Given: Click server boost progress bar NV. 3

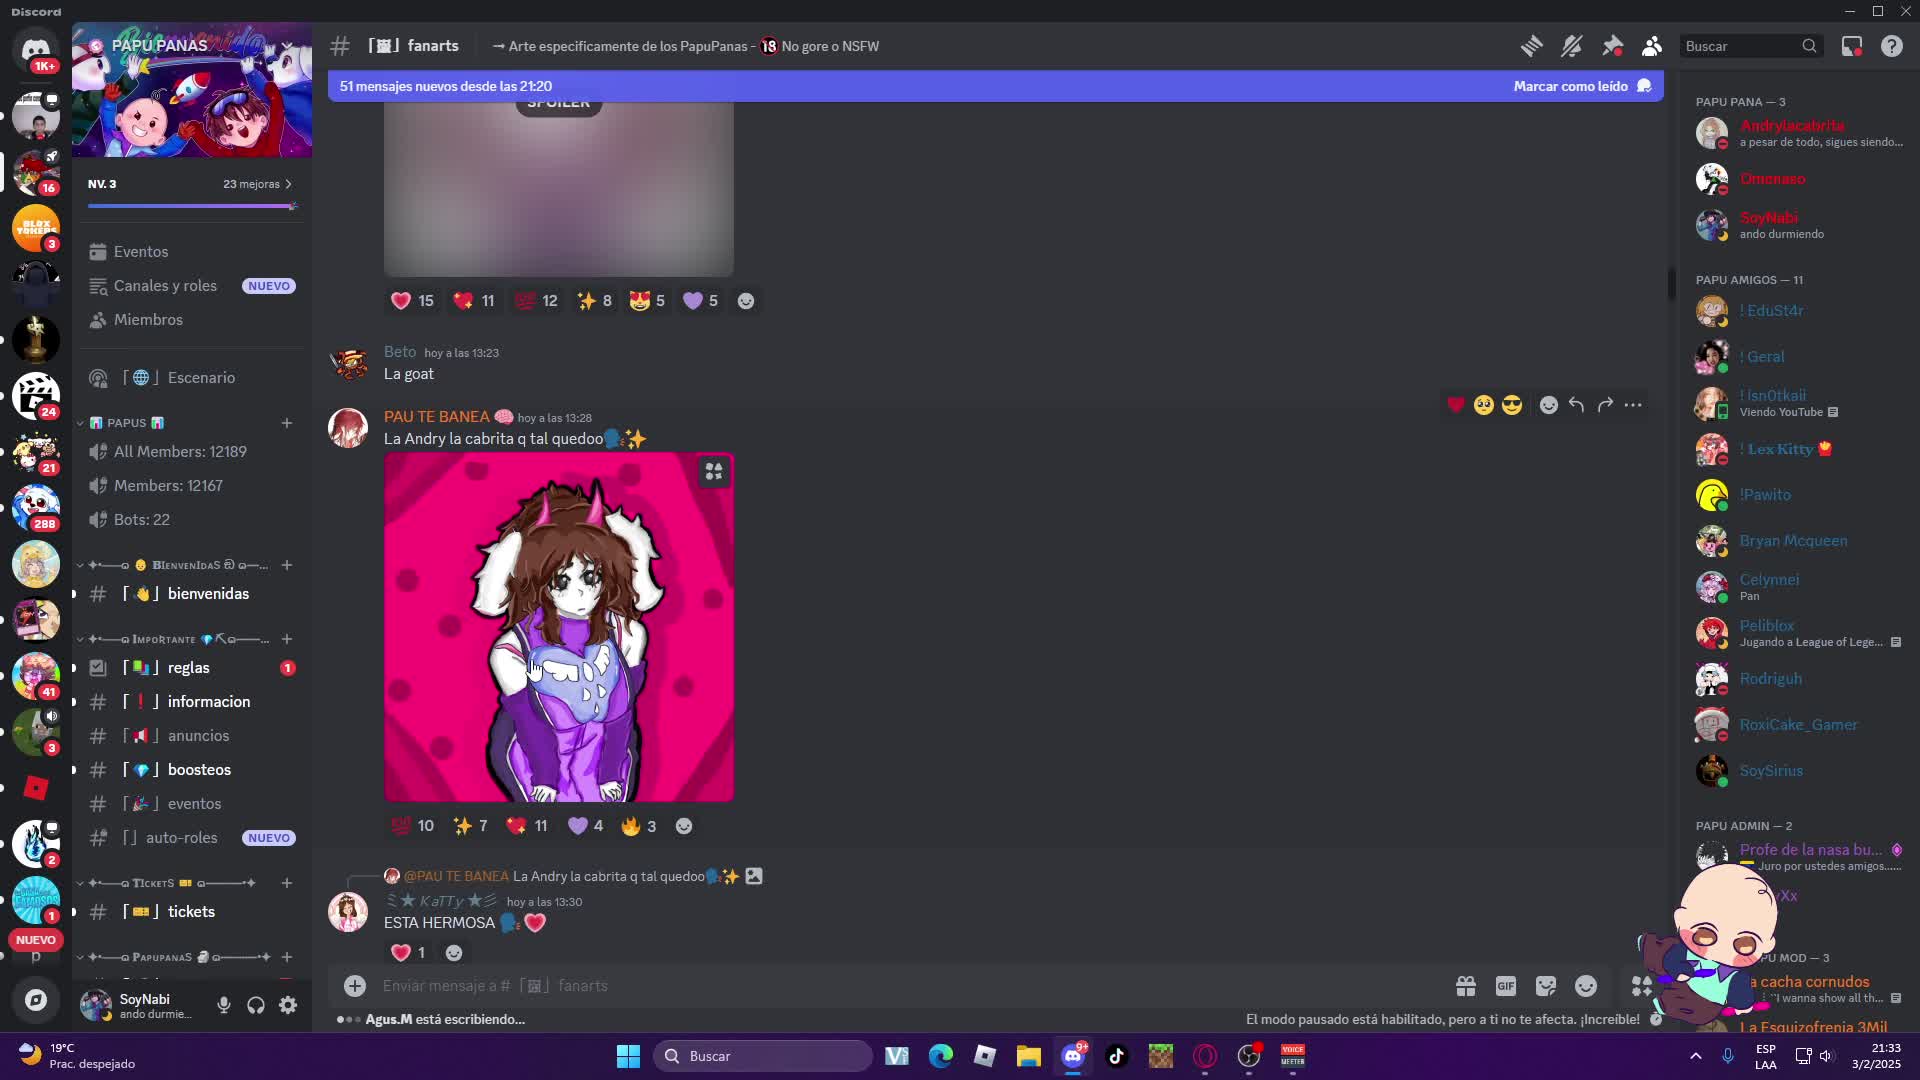Looking at the screenshot, I should tap(192, 206).
